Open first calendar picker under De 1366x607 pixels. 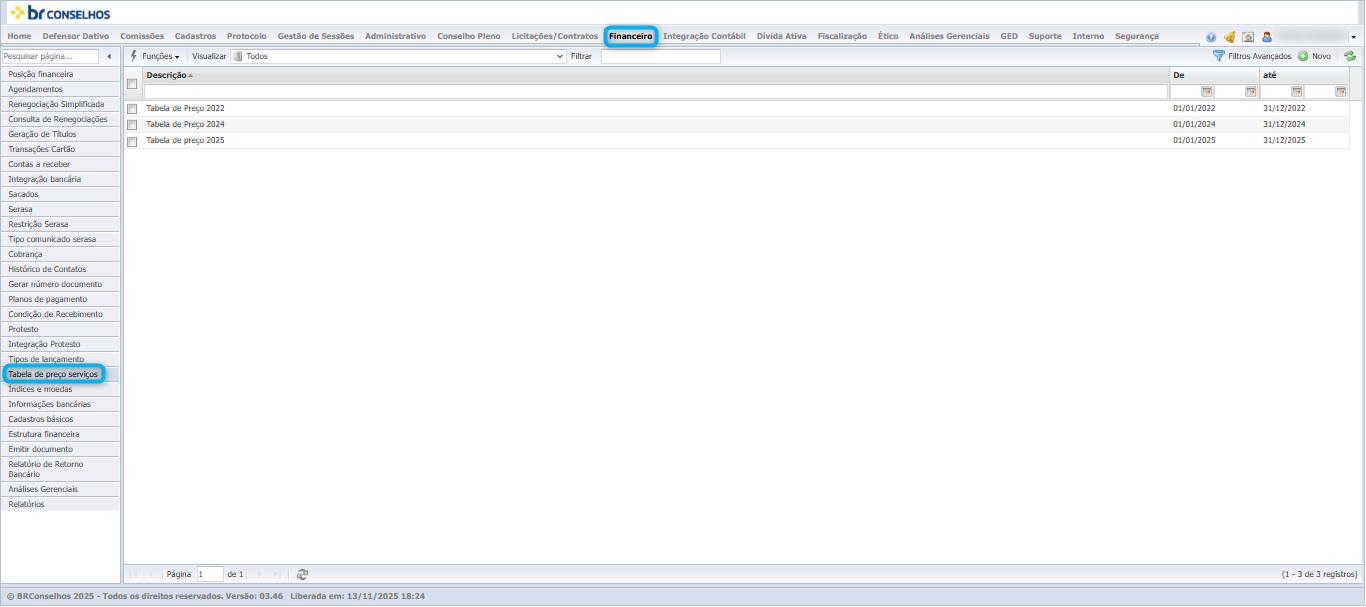pos(1207,91)
